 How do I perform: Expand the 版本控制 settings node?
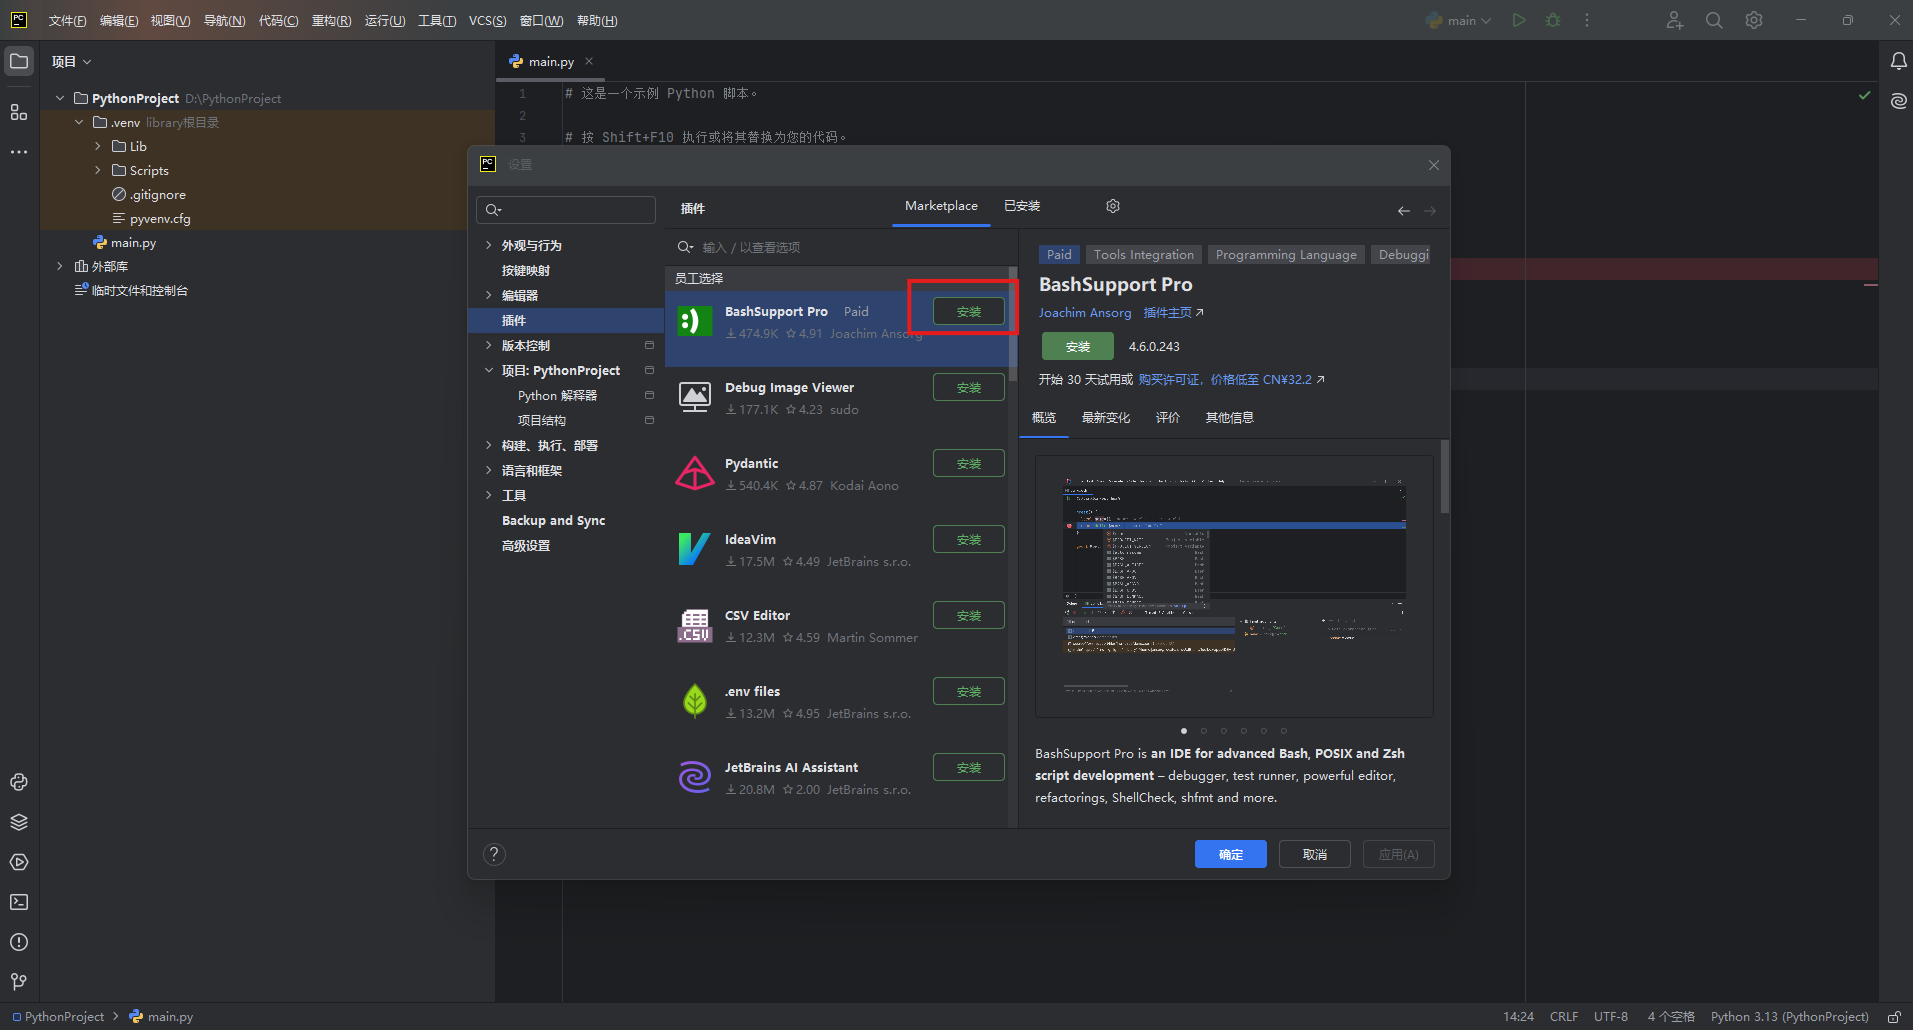point(488,345)
